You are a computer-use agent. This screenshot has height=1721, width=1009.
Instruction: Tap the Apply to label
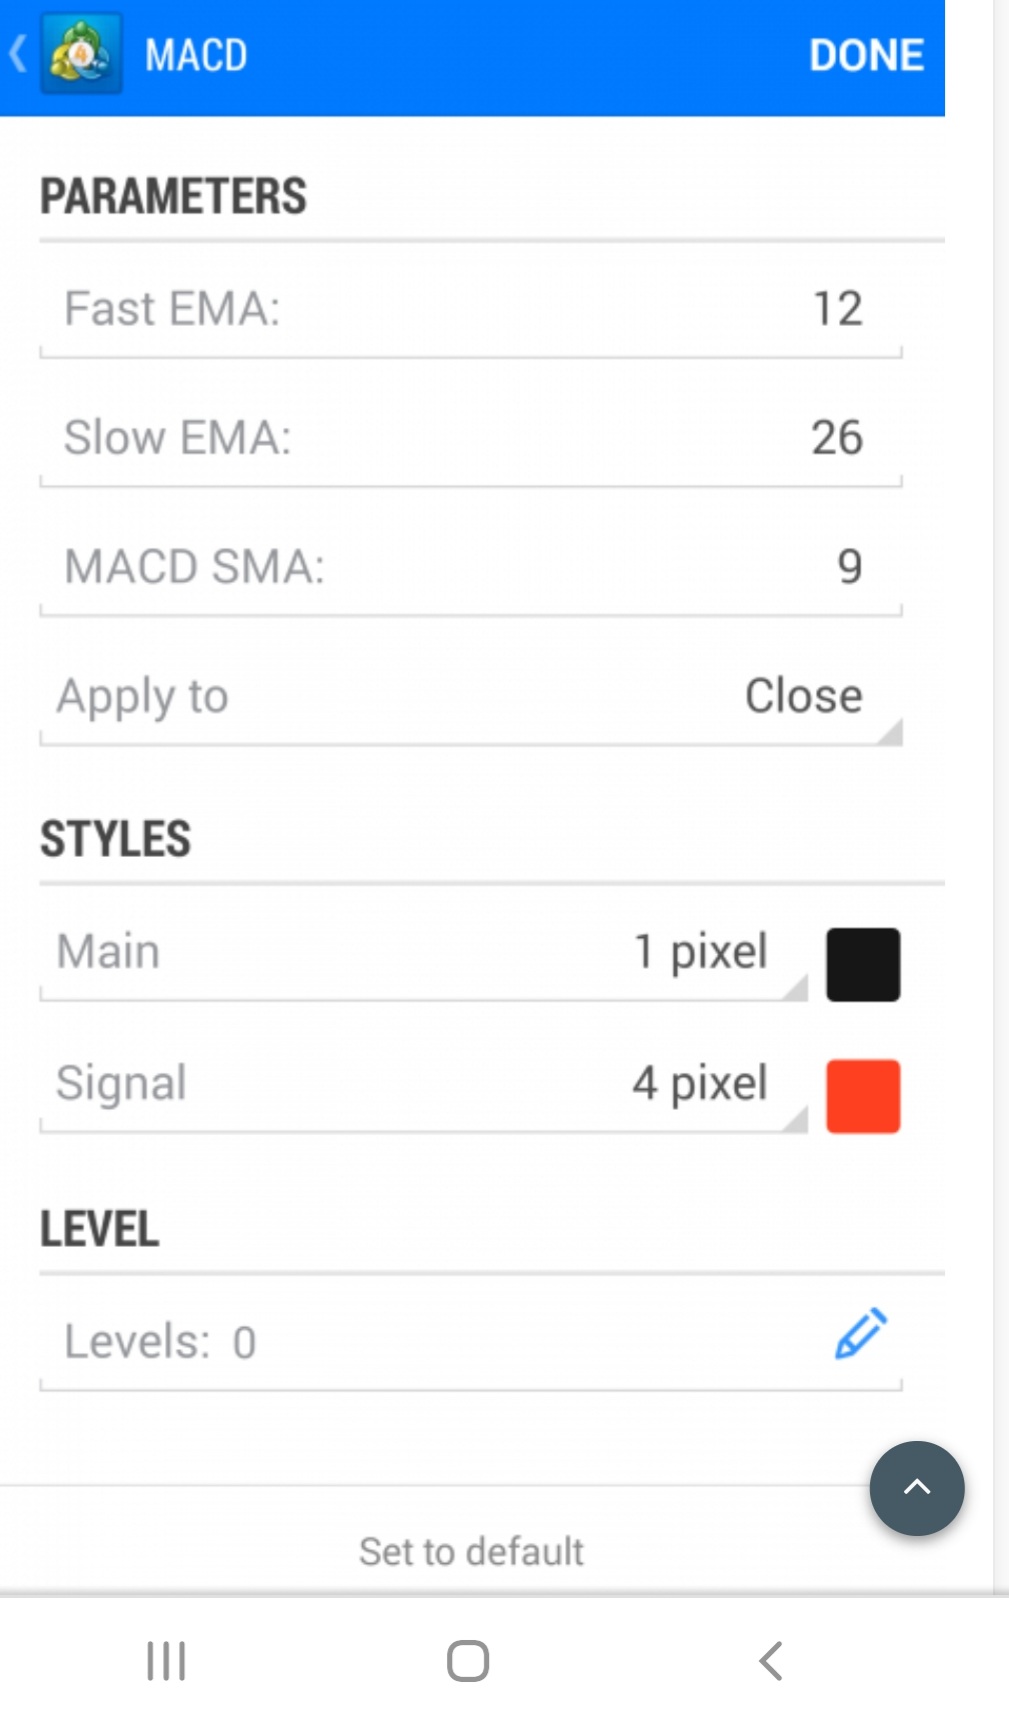tap(143, 696)
